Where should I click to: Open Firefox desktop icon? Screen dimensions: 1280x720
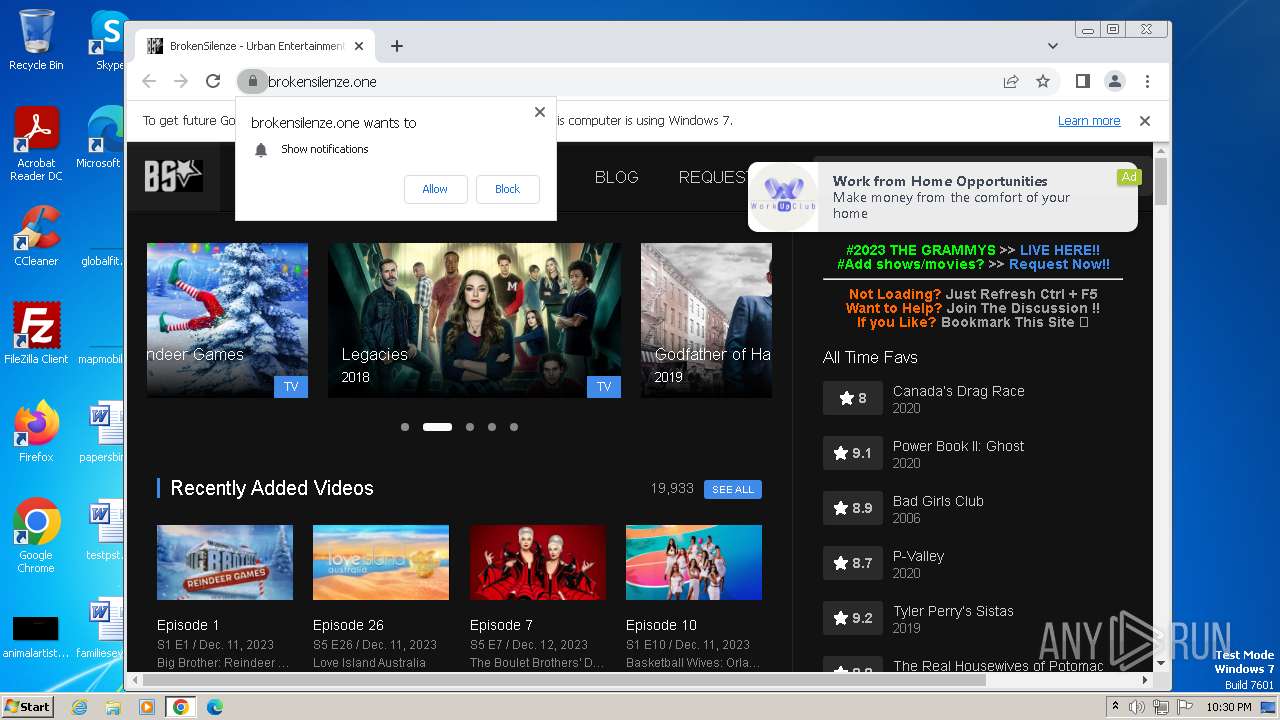[x=36, y=431]
